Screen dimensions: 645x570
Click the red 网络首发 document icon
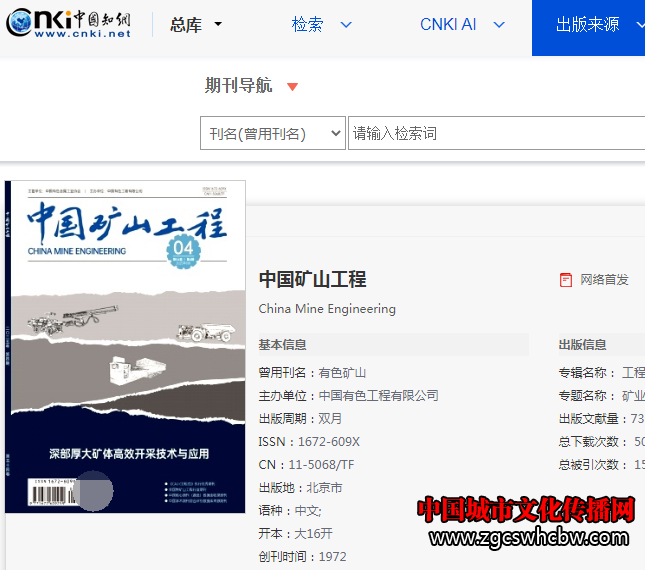click(566, 280)
